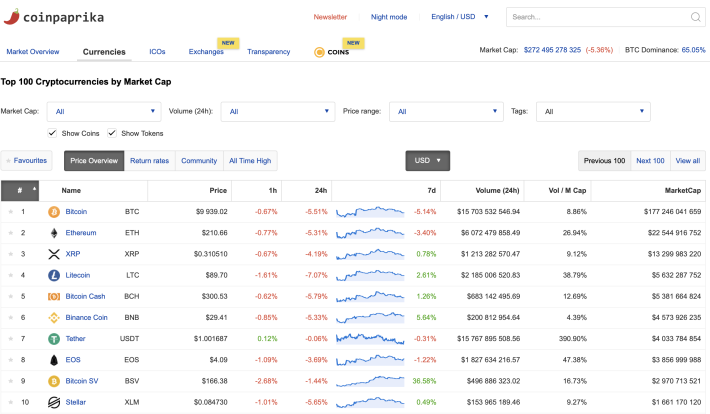Star Tether as a favourite
The height and width of the screenshot is (414, 710).
pos(10,339)
